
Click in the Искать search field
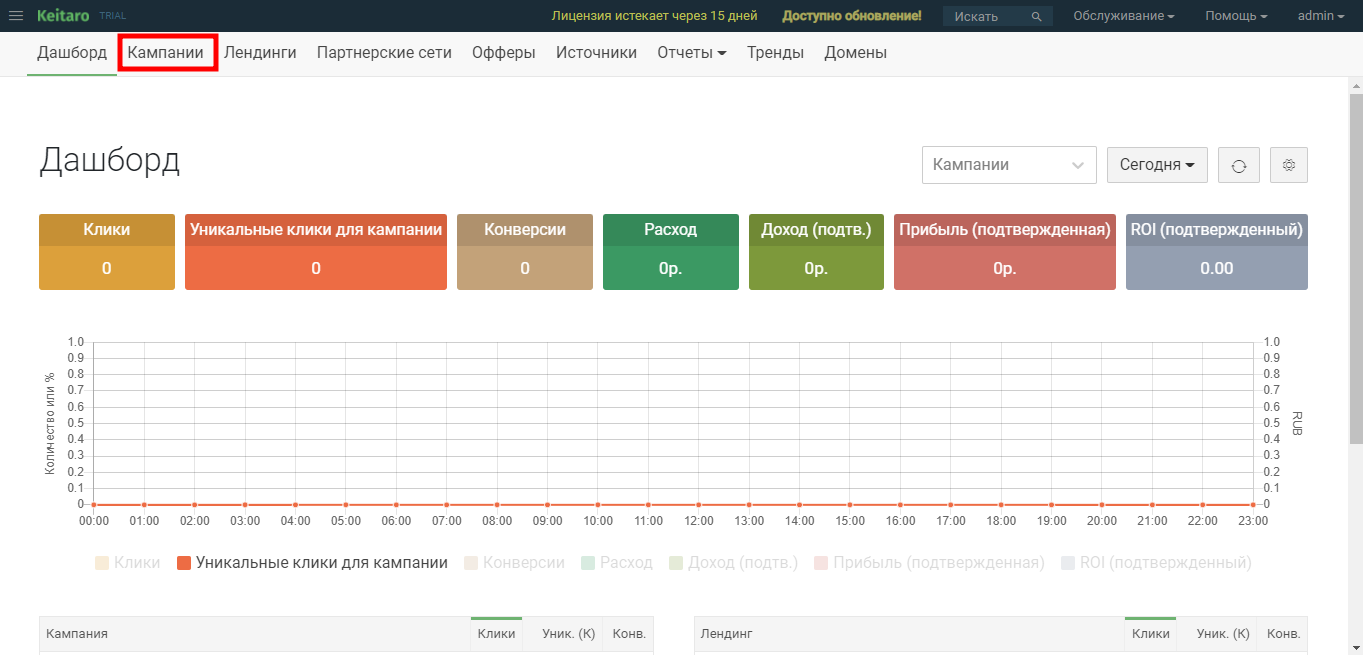click(985, 17)
